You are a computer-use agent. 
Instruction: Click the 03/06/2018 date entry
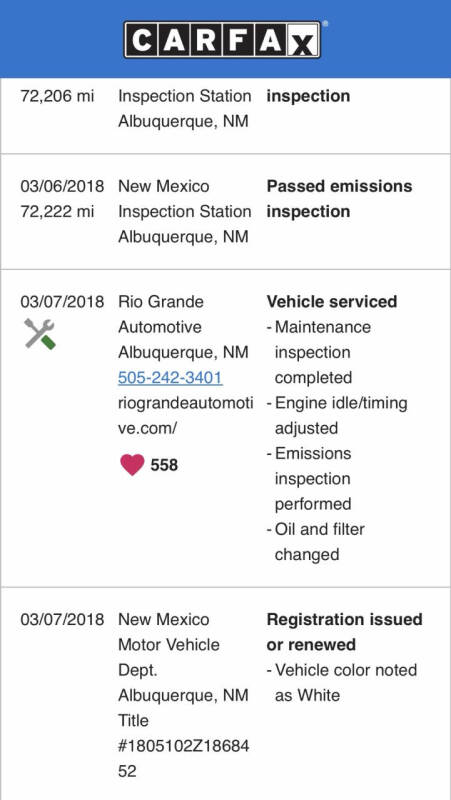62,186
